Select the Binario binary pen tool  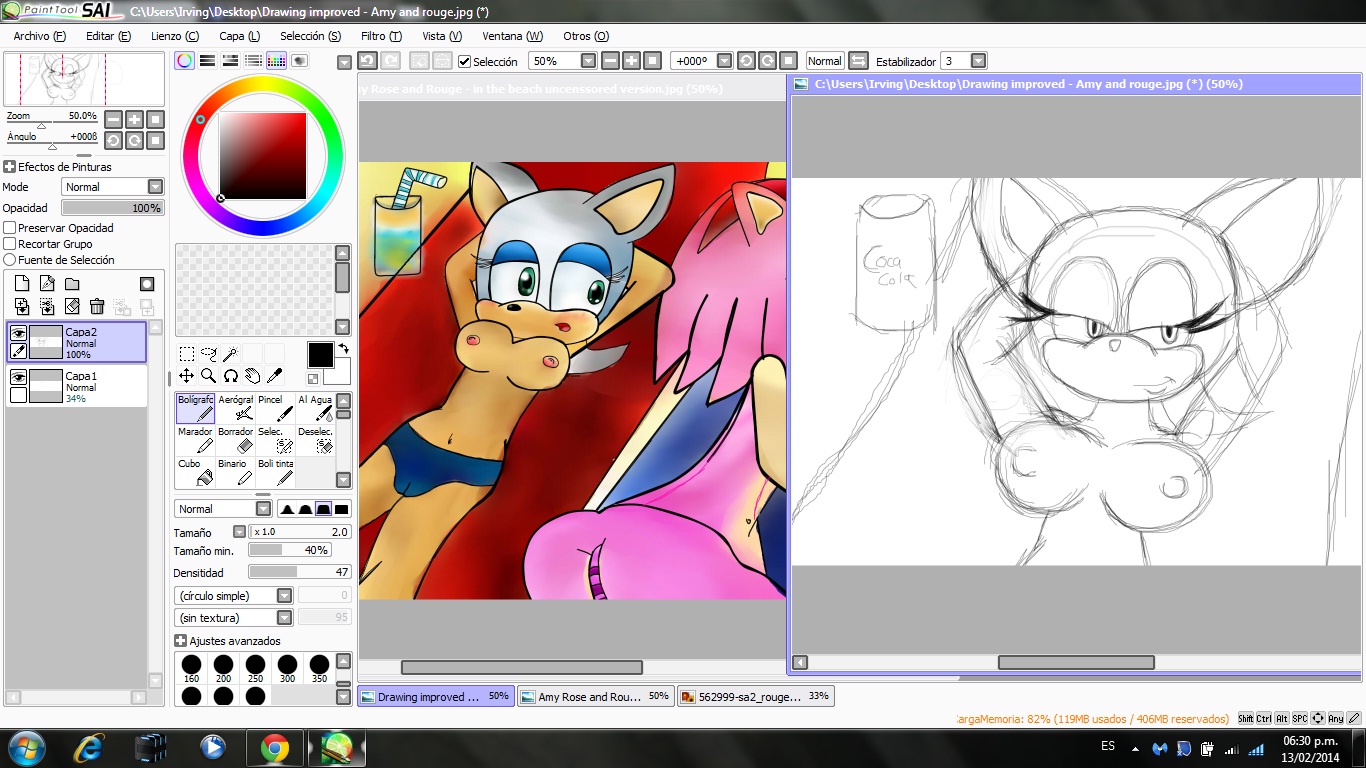pos(235,472)
